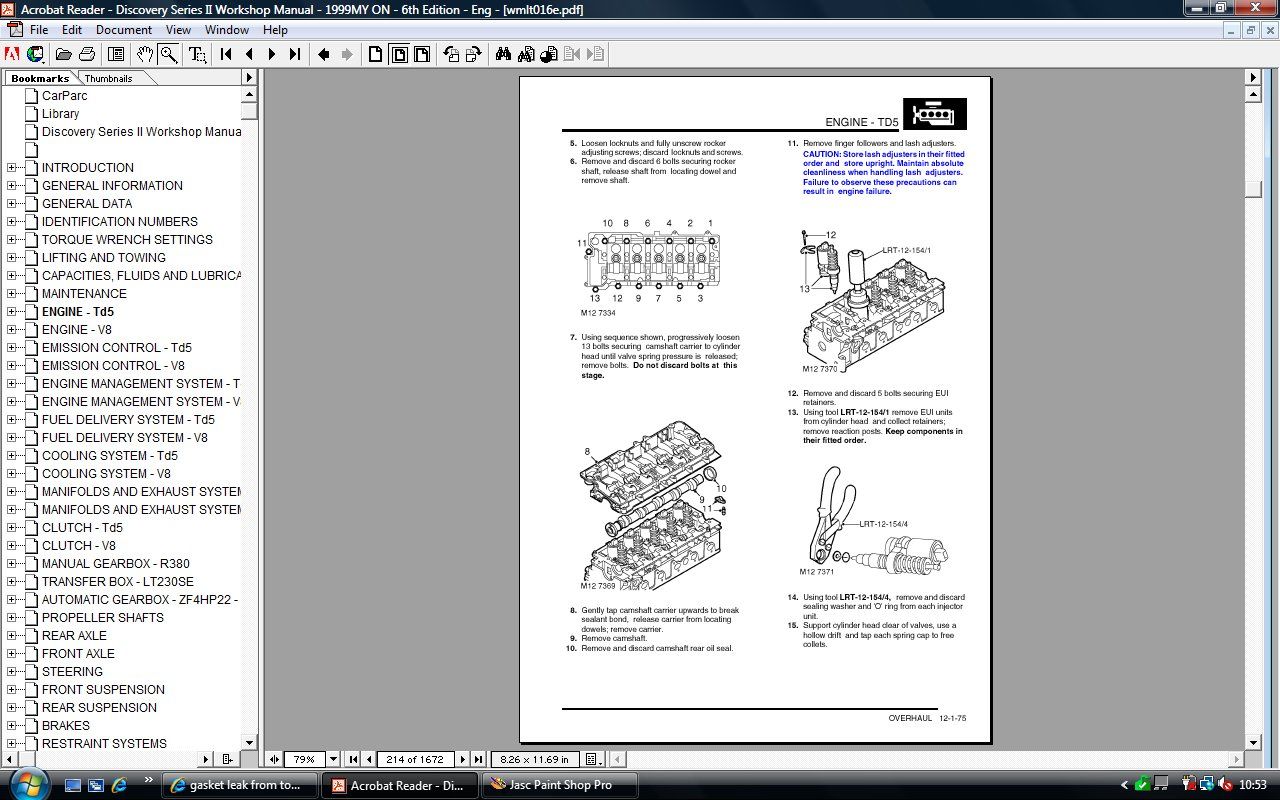Click the Search binoculars-with-page icon
This screenshot has width=1280, height=800.
coord(526,54)
